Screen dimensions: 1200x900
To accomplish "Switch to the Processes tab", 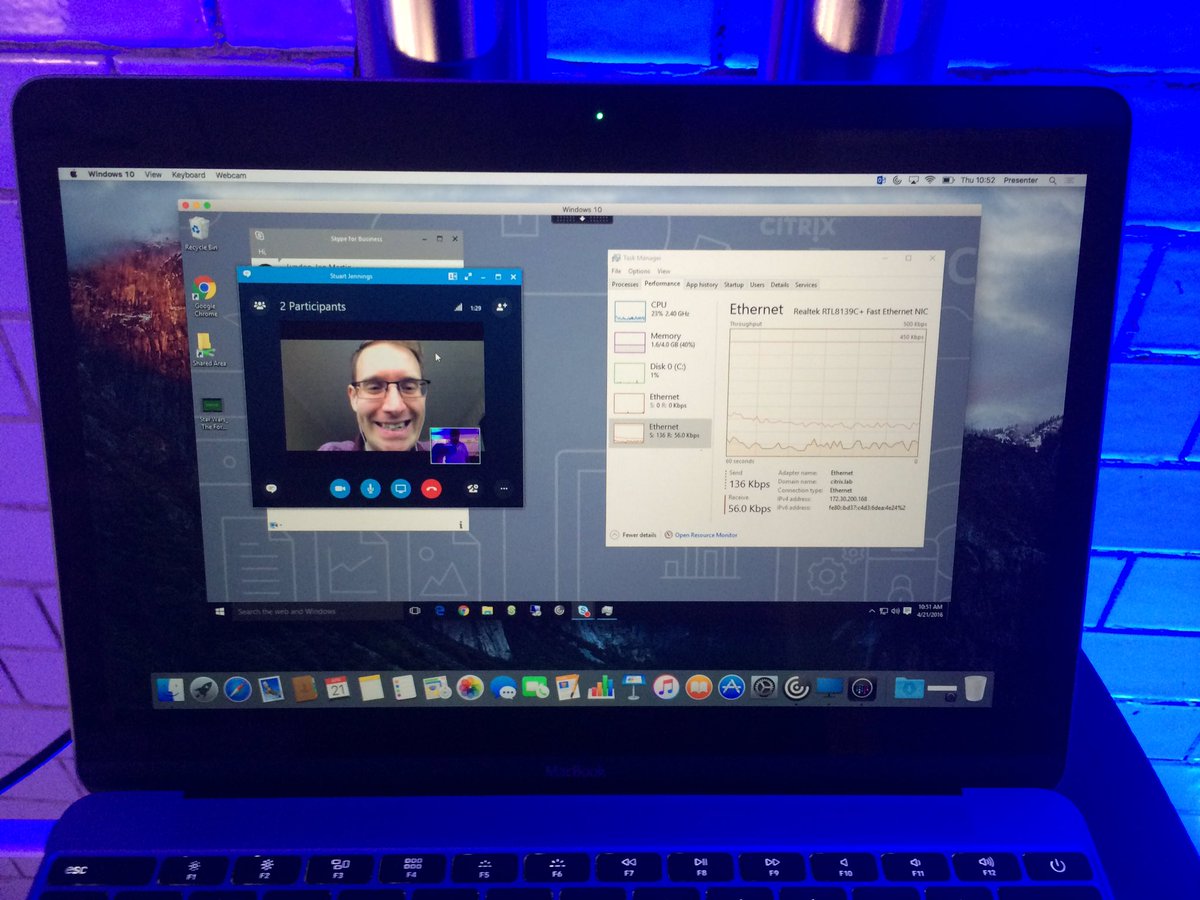I will point(624,284).
